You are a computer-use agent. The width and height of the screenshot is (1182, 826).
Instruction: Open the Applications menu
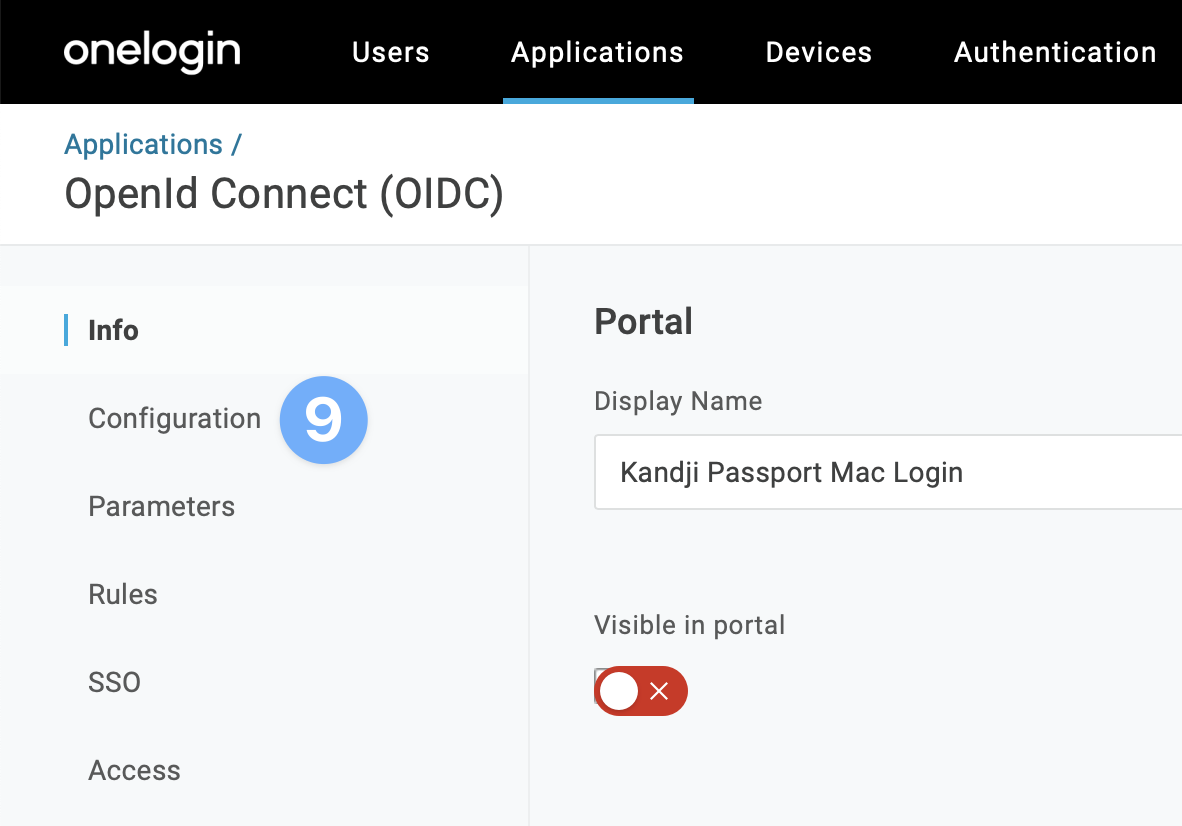[x=597, y=52]
